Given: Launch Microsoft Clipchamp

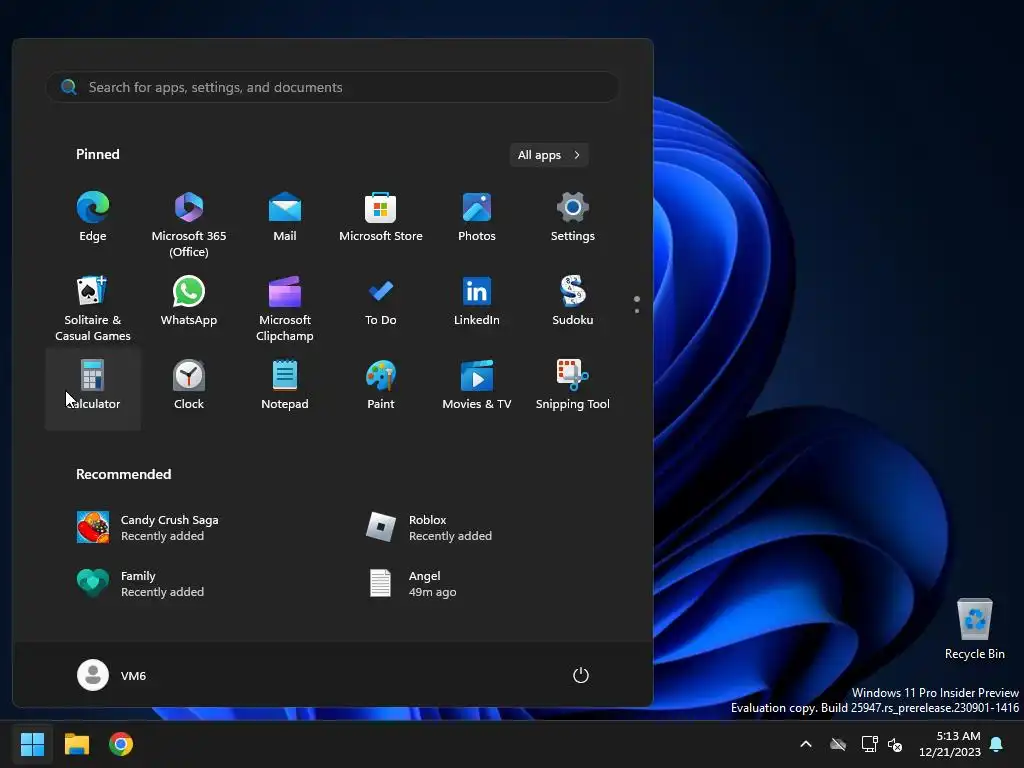Looking at the screenshot, I should tap(285, 308).
